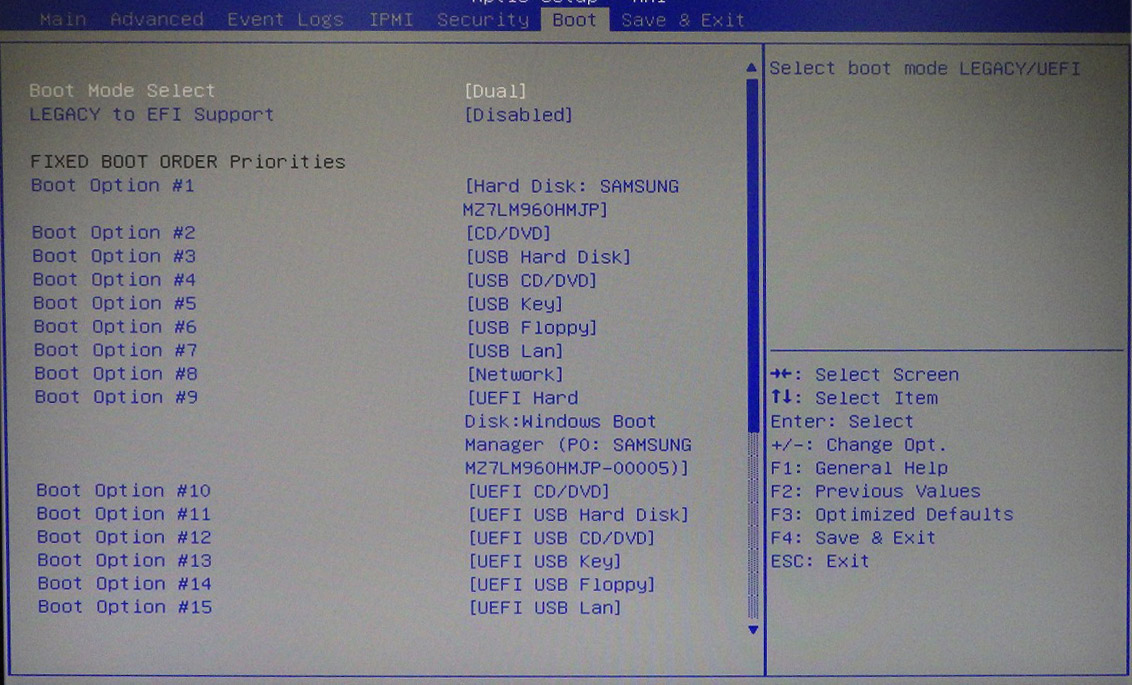Screen dimensions: 1132x685
Task: Switch to the Advanced tab
Action: pos(156,19)
